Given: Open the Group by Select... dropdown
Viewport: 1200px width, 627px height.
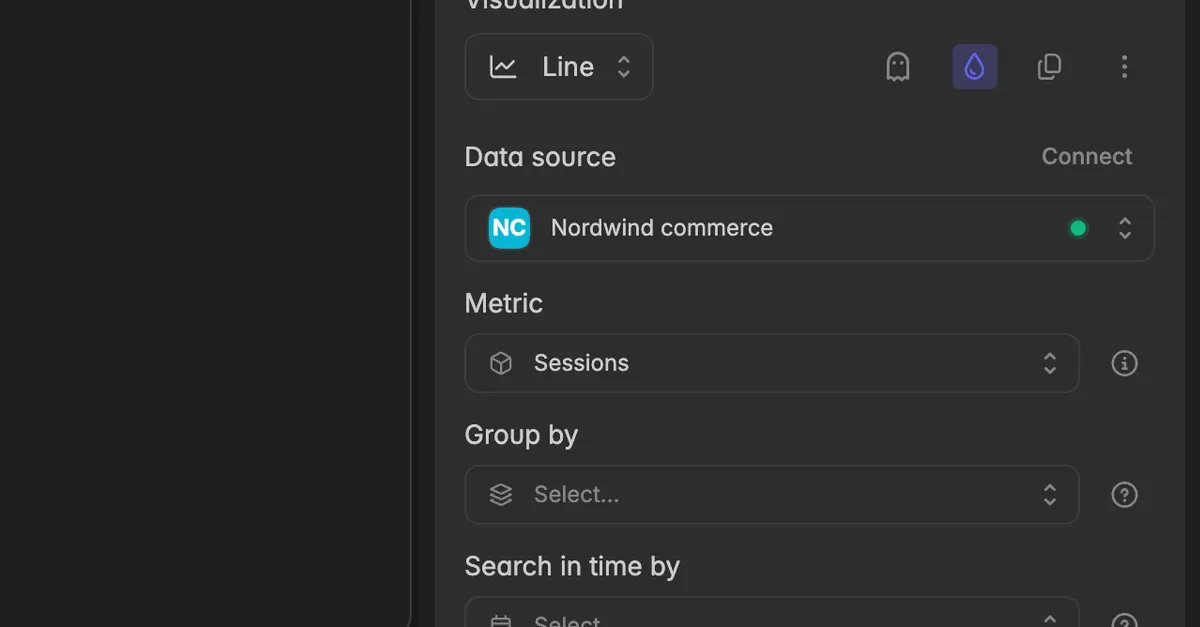Looking at the screenshot, I should point(772,495).
